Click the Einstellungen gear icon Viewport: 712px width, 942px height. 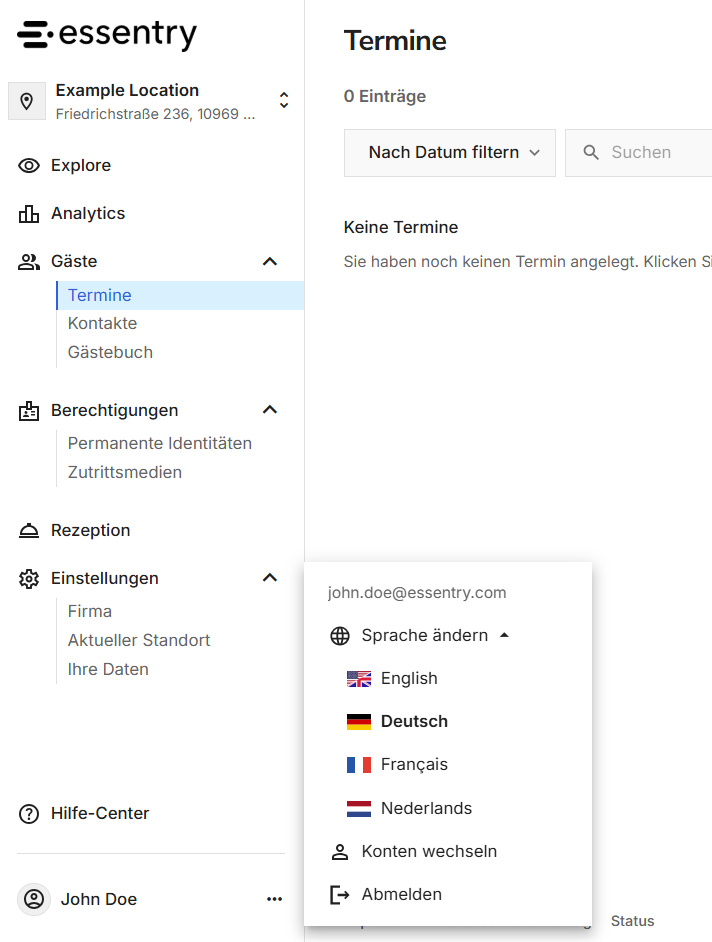tap(29, 579)
